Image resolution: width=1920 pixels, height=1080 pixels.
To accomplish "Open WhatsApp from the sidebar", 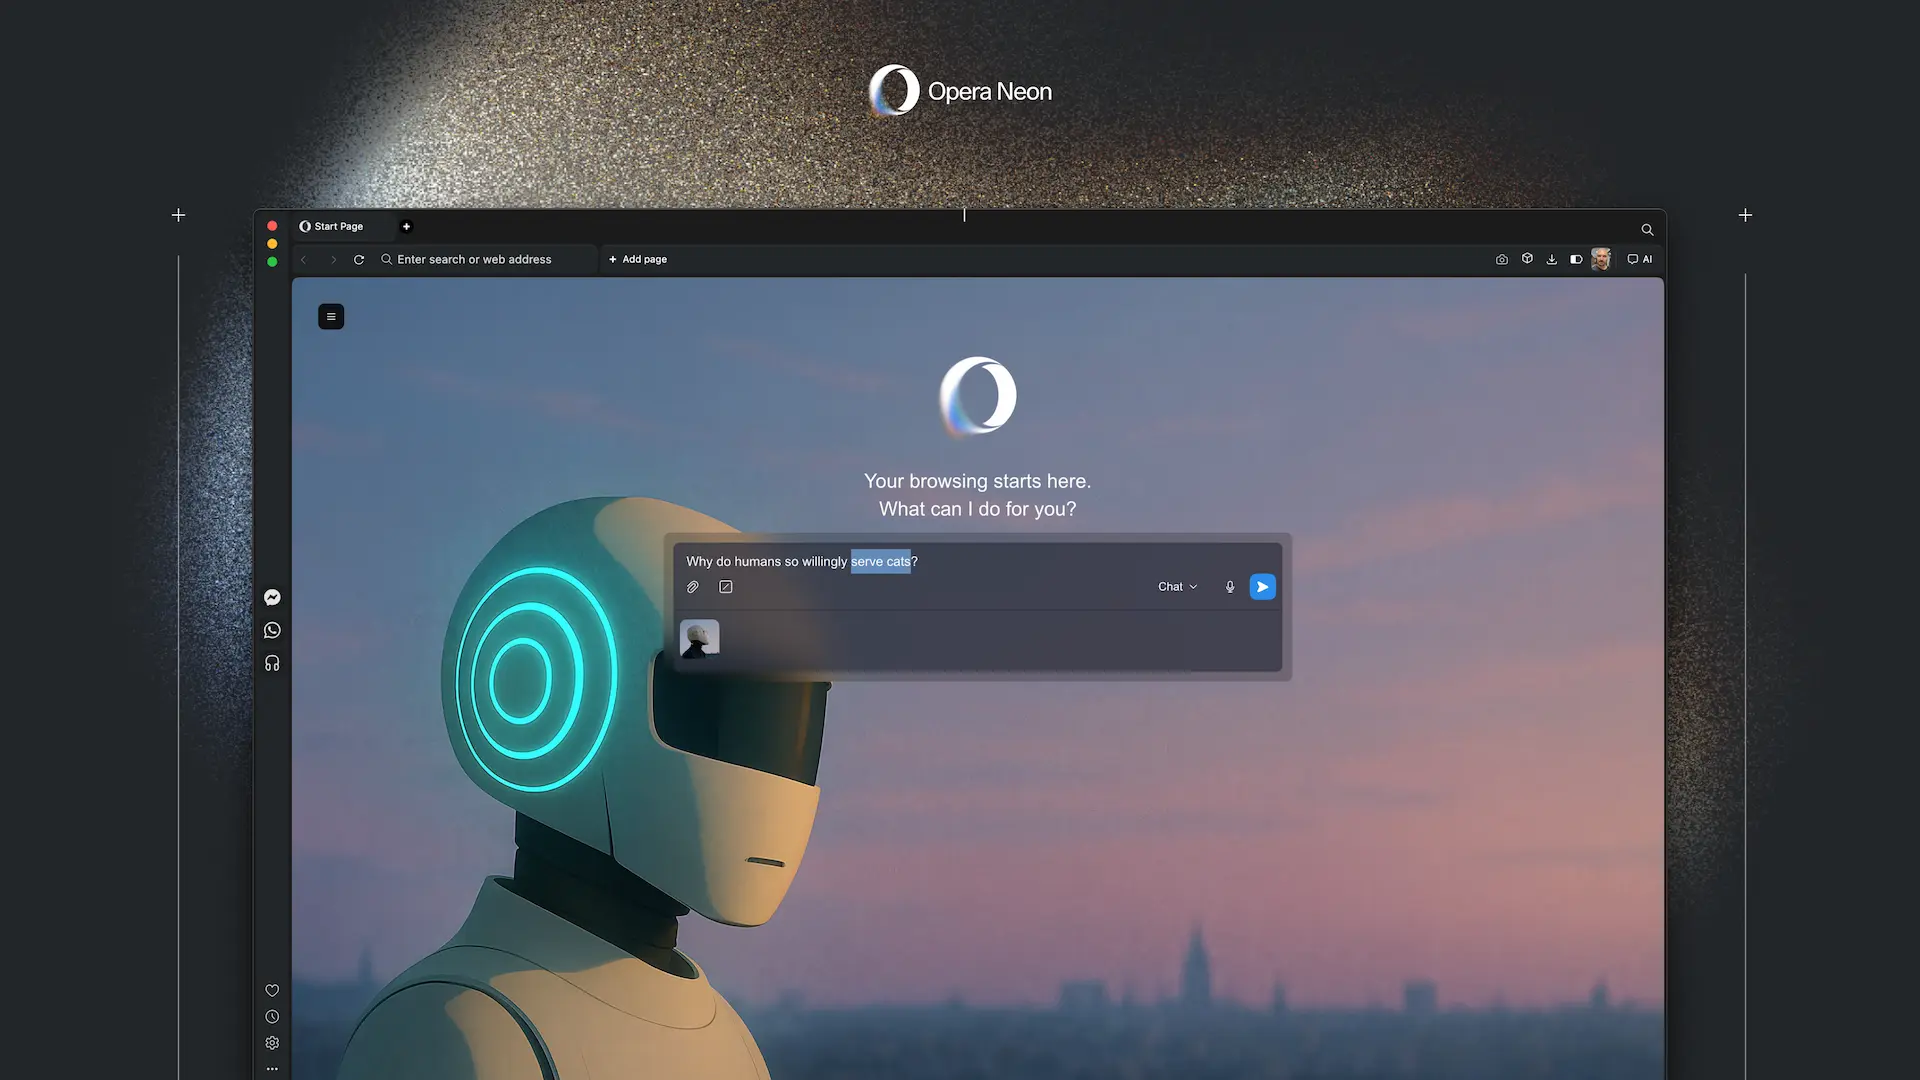I will pos(272,630).
